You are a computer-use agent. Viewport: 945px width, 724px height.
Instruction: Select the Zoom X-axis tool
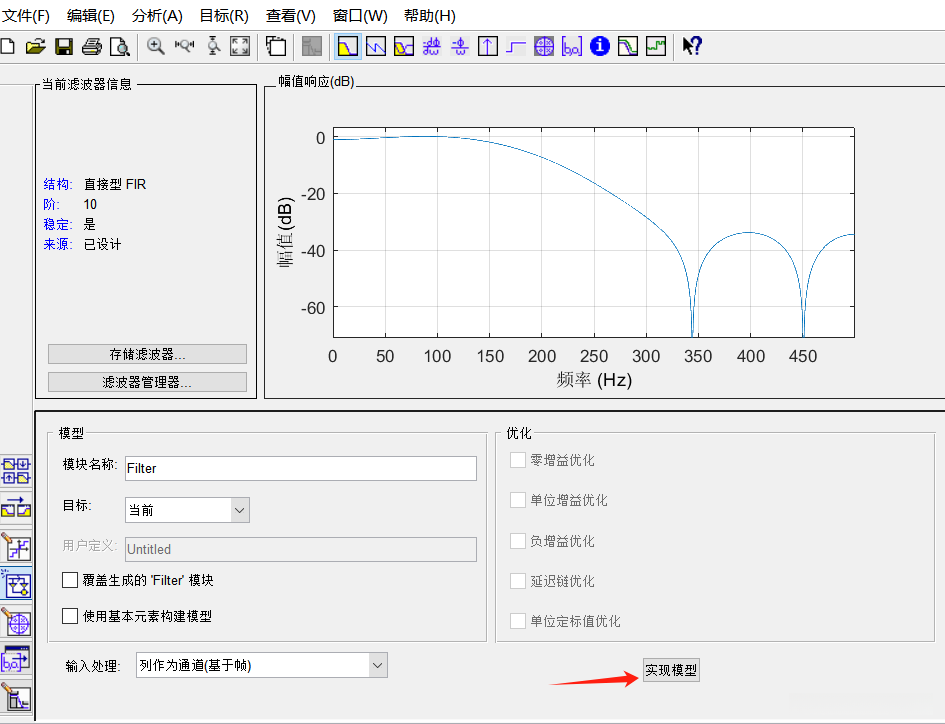pos(184,46)
